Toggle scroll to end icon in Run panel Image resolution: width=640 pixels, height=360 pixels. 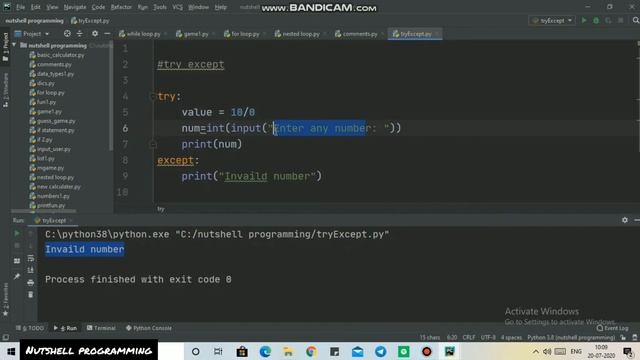[x=31, y=270]
